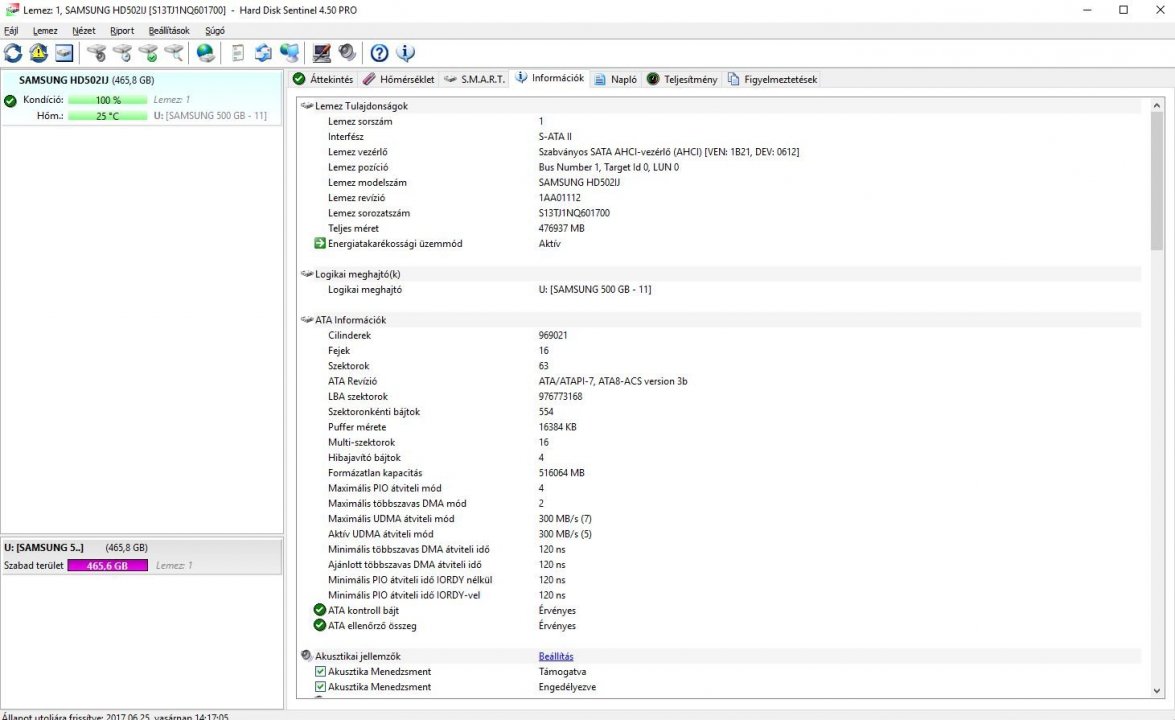
Task: Click the yellow warning triangle toolbar icon
Action: click(39, 52)
